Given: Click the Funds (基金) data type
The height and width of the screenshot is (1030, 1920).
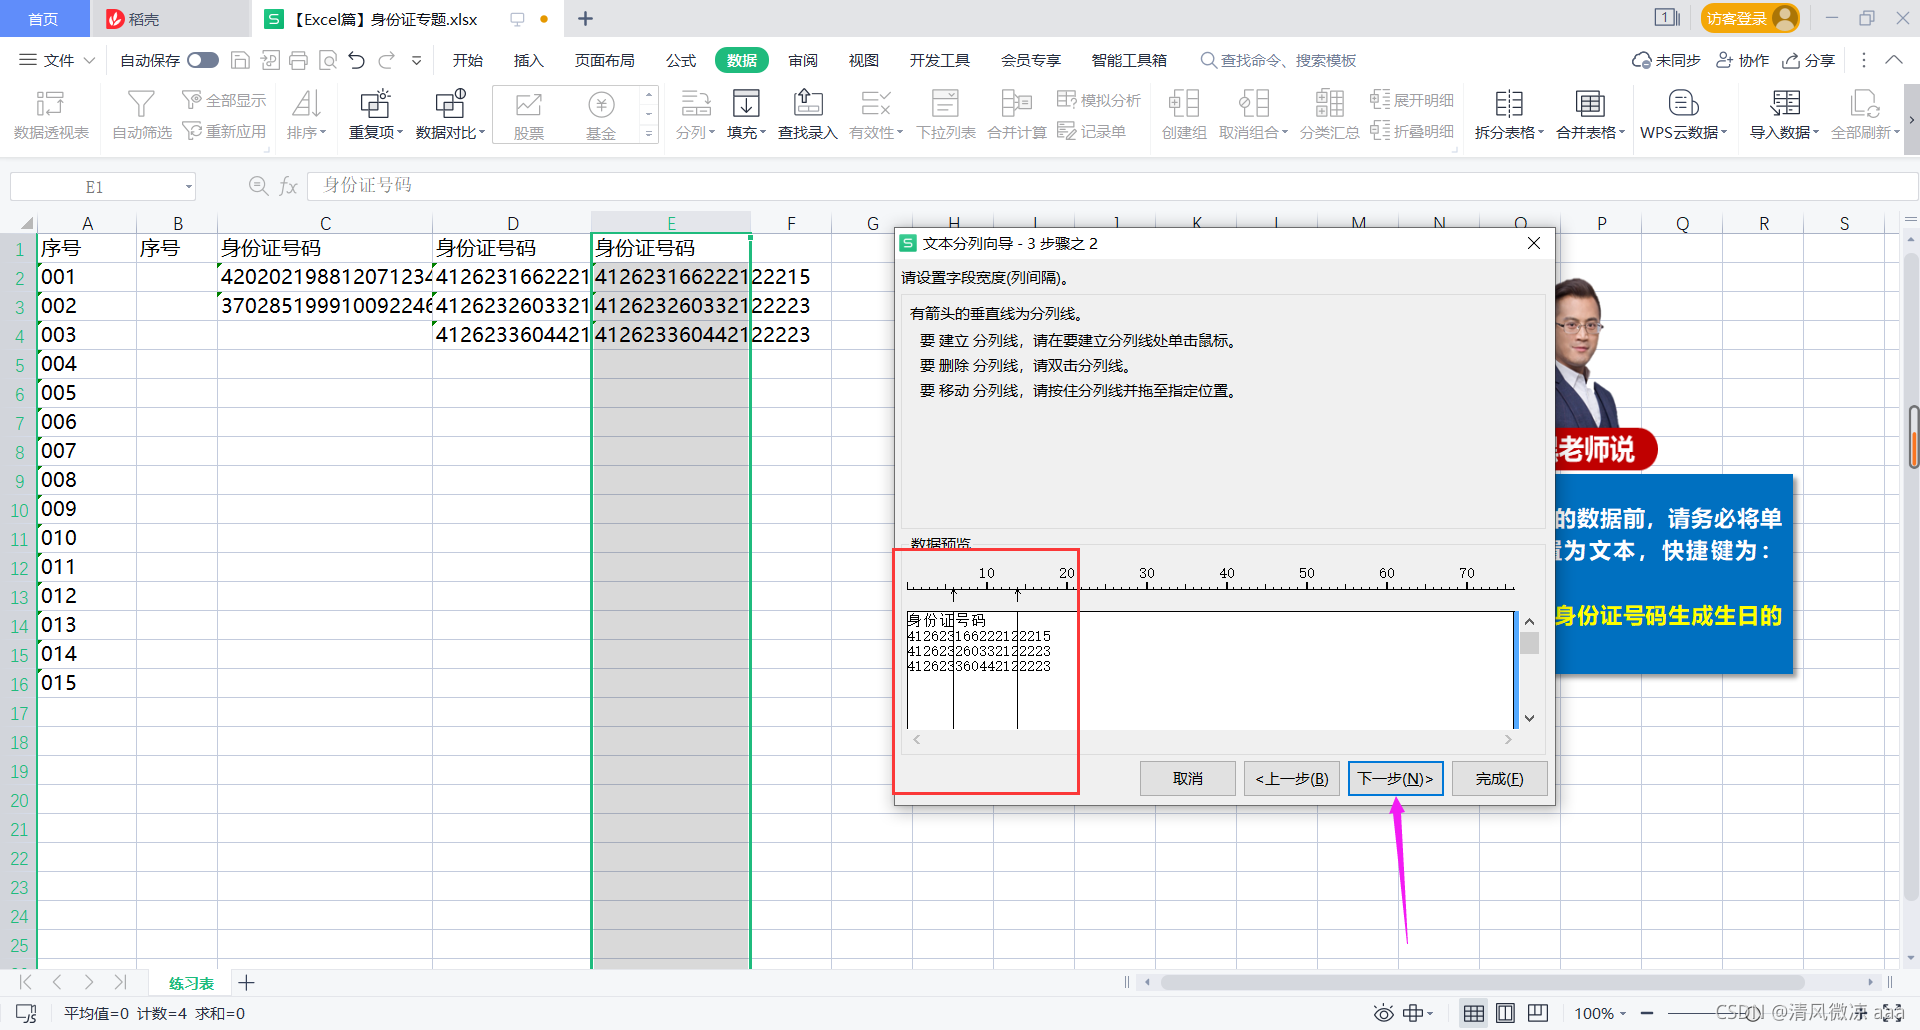Looking at the screenshot, I should (600, 114).
